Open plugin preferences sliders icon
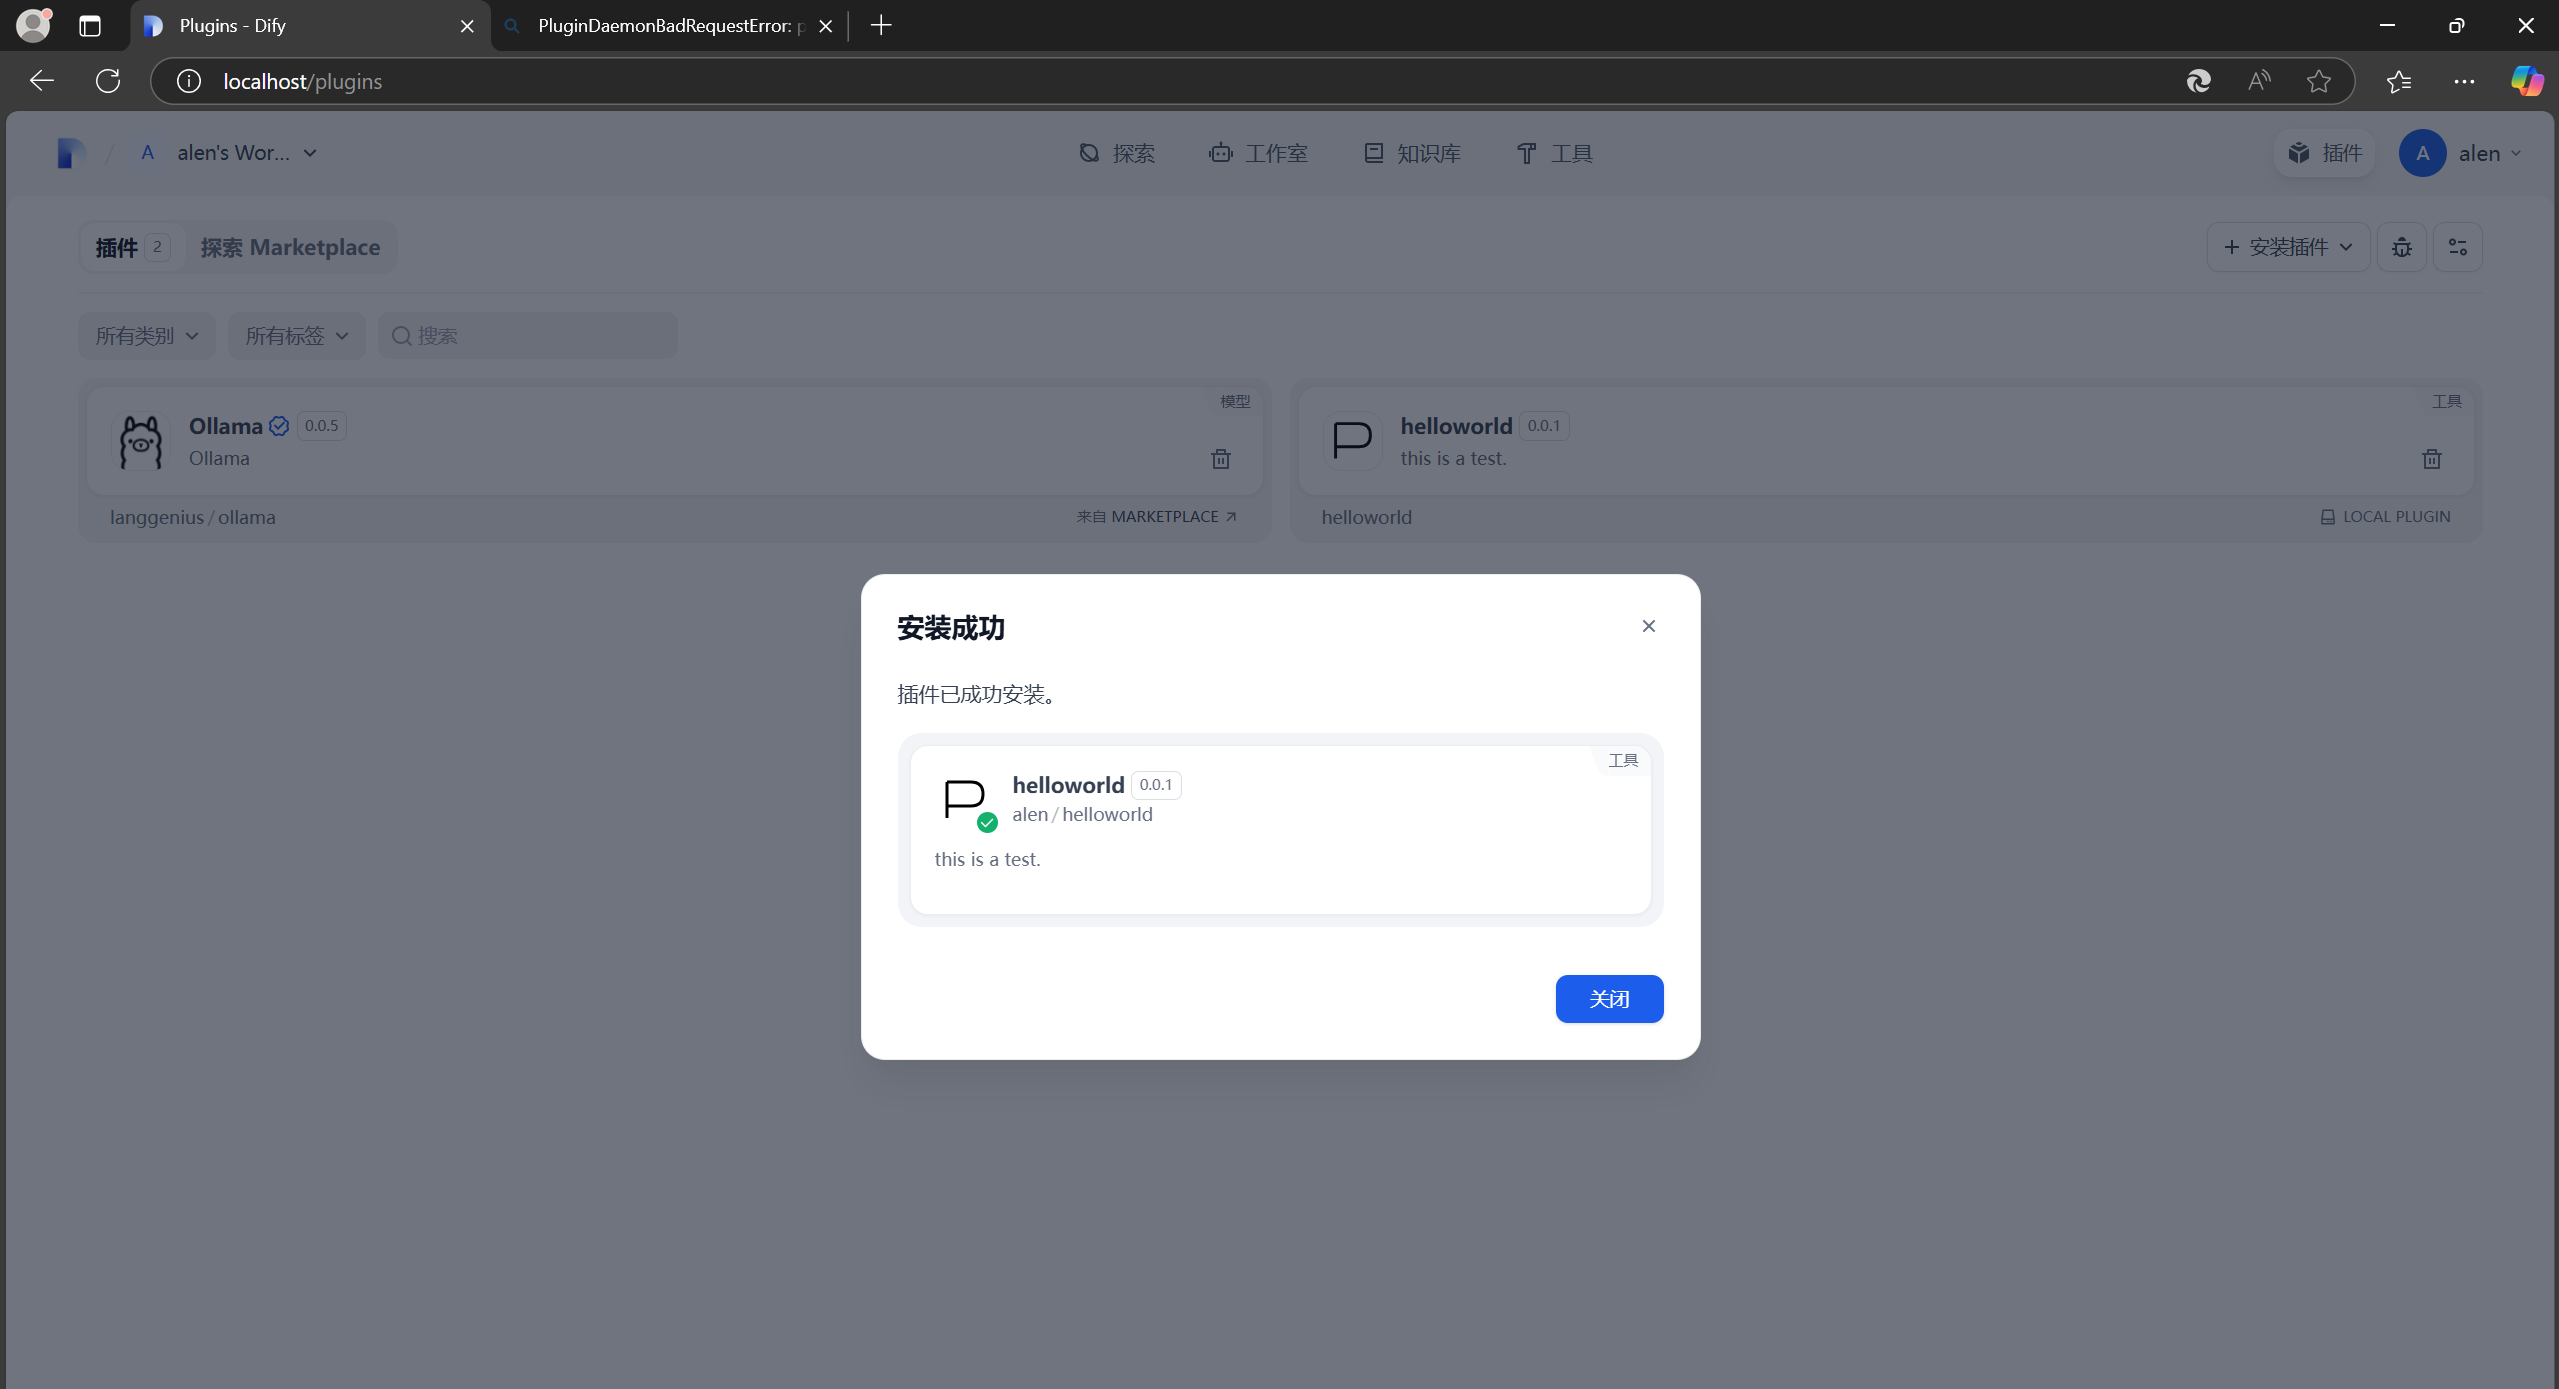Screen dimensions: 2559x1389 point(2457,247)
